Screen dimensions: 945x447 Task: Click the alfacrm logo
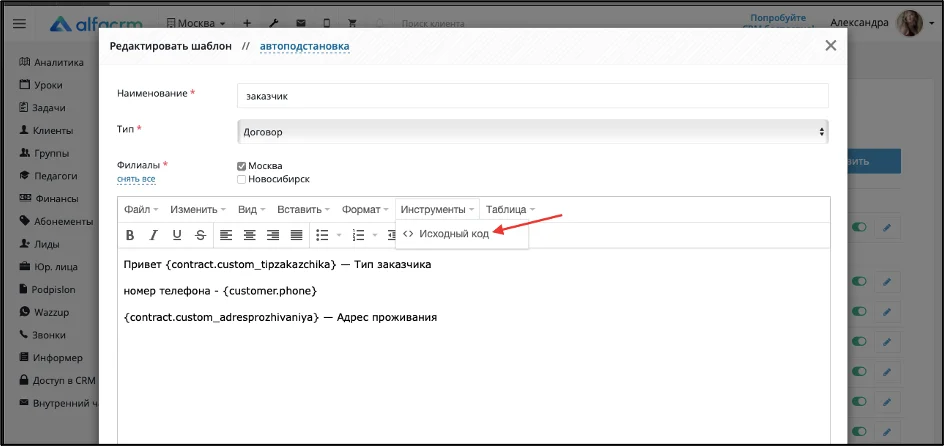[96, 23]
